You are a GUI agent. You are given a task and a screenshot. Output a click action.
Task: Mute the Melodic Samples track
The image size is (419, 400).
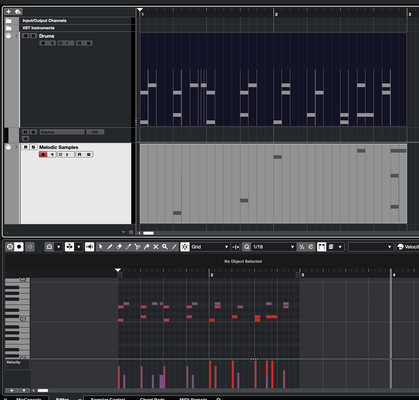coord(26,147)
